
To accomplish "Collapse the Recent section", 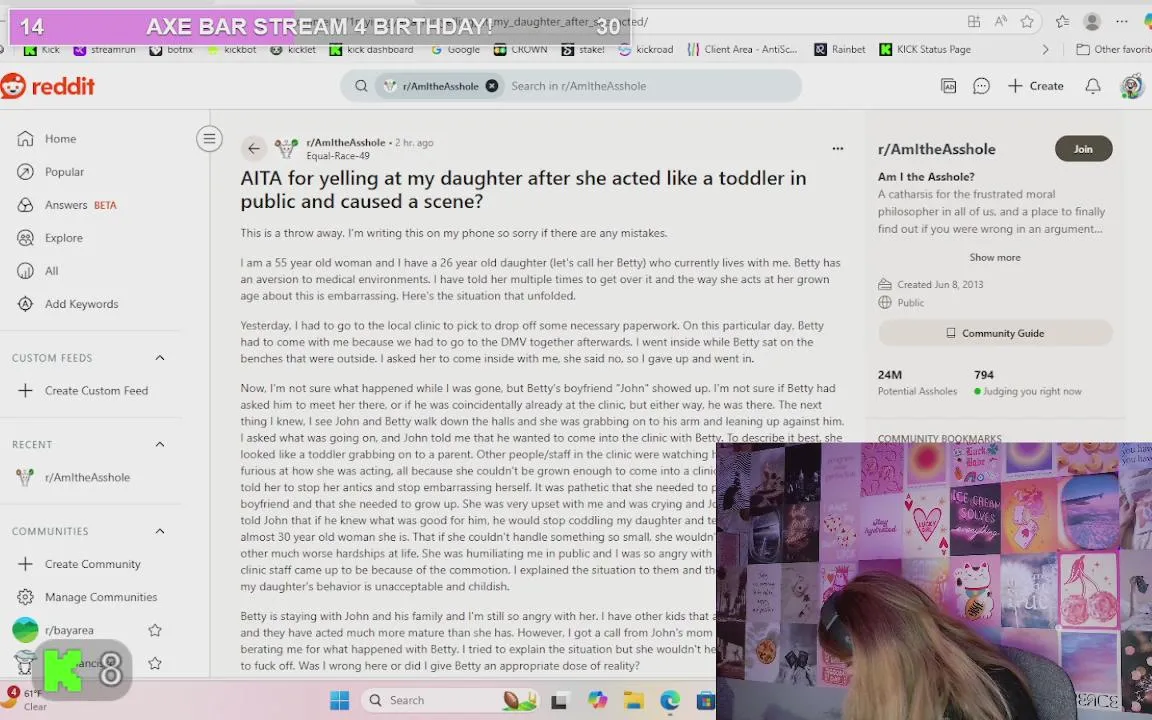I will click(x=159, y=444).
